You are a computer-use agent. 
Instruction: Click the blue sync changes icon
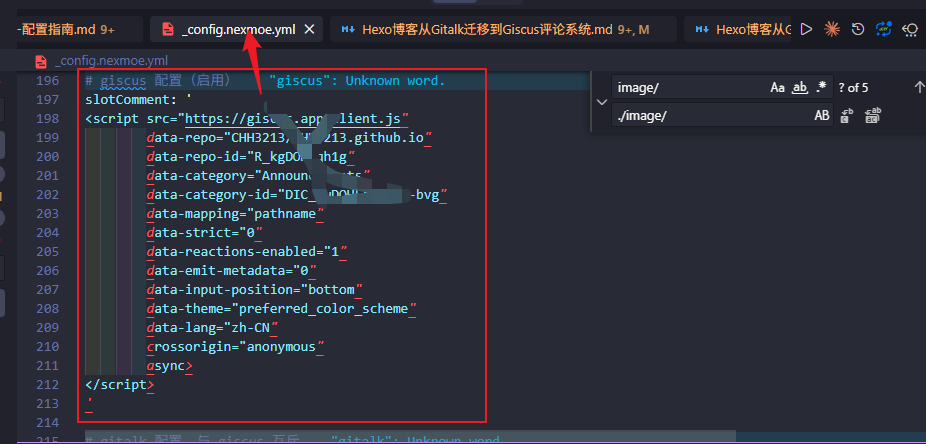coord(883,29)
